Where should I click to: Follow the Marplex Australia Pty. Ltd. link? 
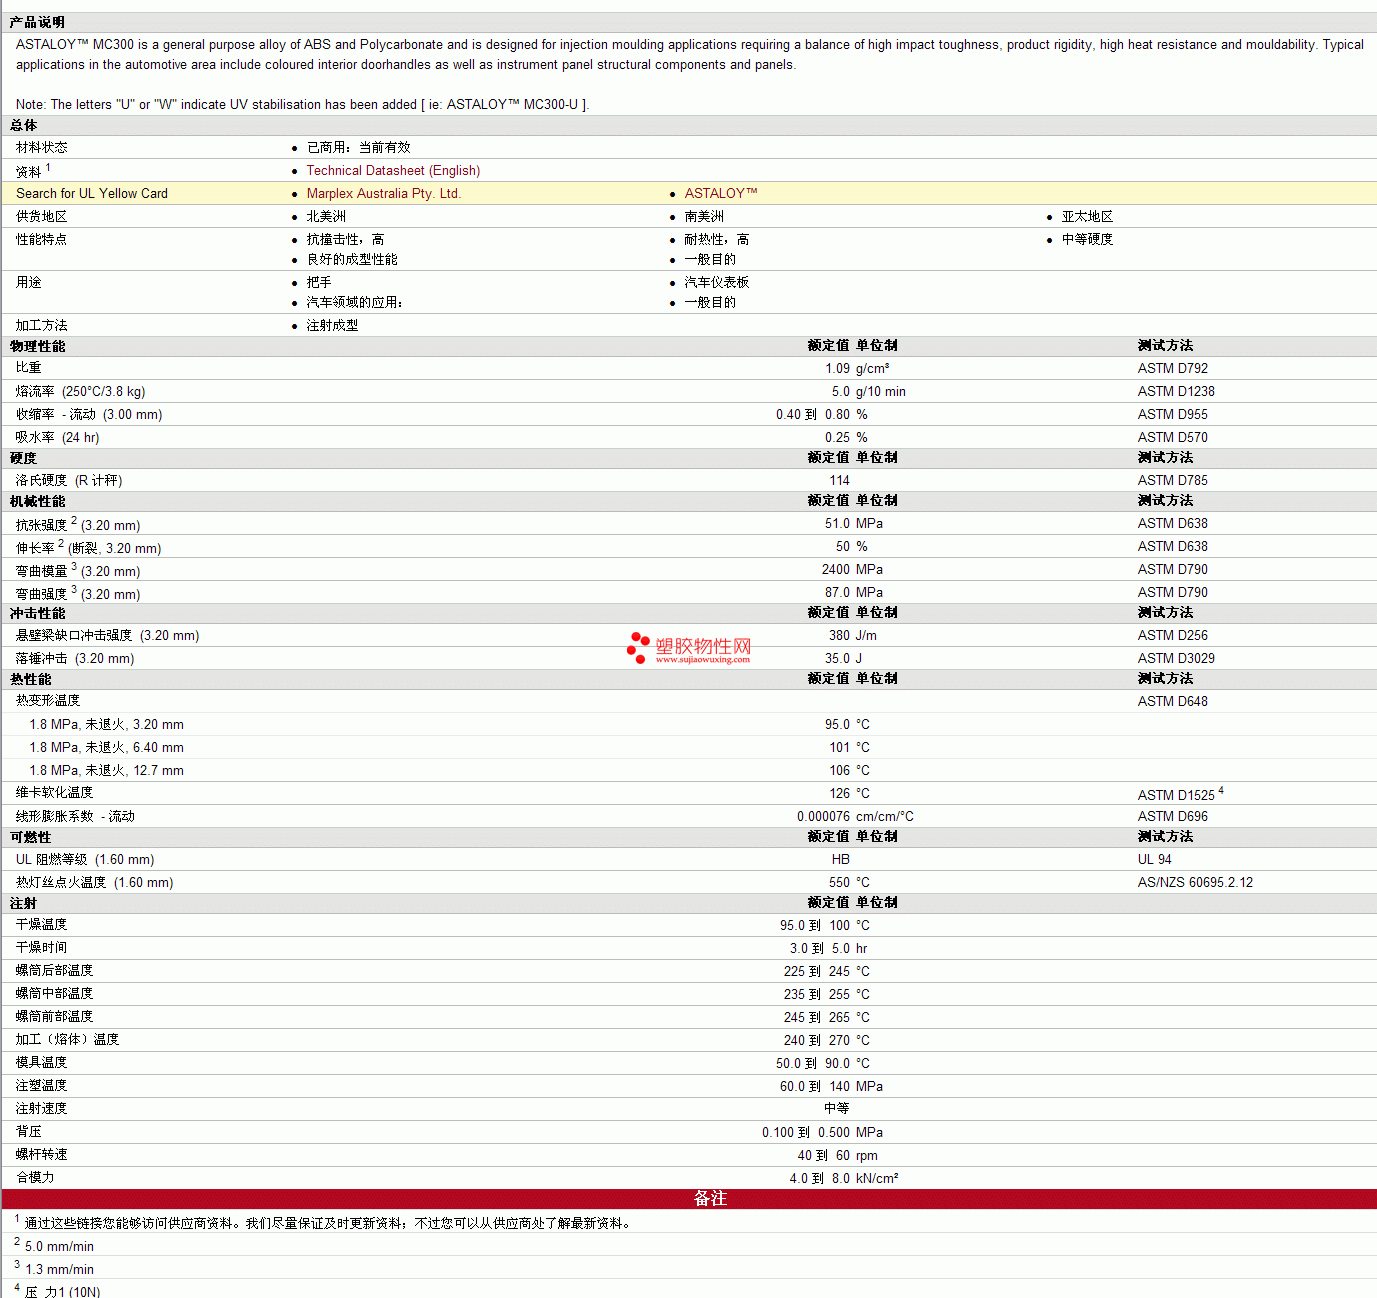(383, 194)
